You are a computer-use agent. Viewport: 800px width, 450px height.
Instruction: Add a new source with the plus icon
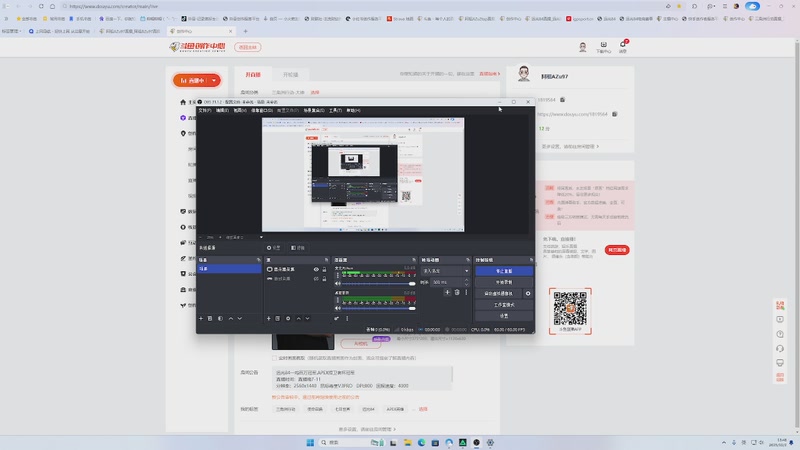coord(269,318)
